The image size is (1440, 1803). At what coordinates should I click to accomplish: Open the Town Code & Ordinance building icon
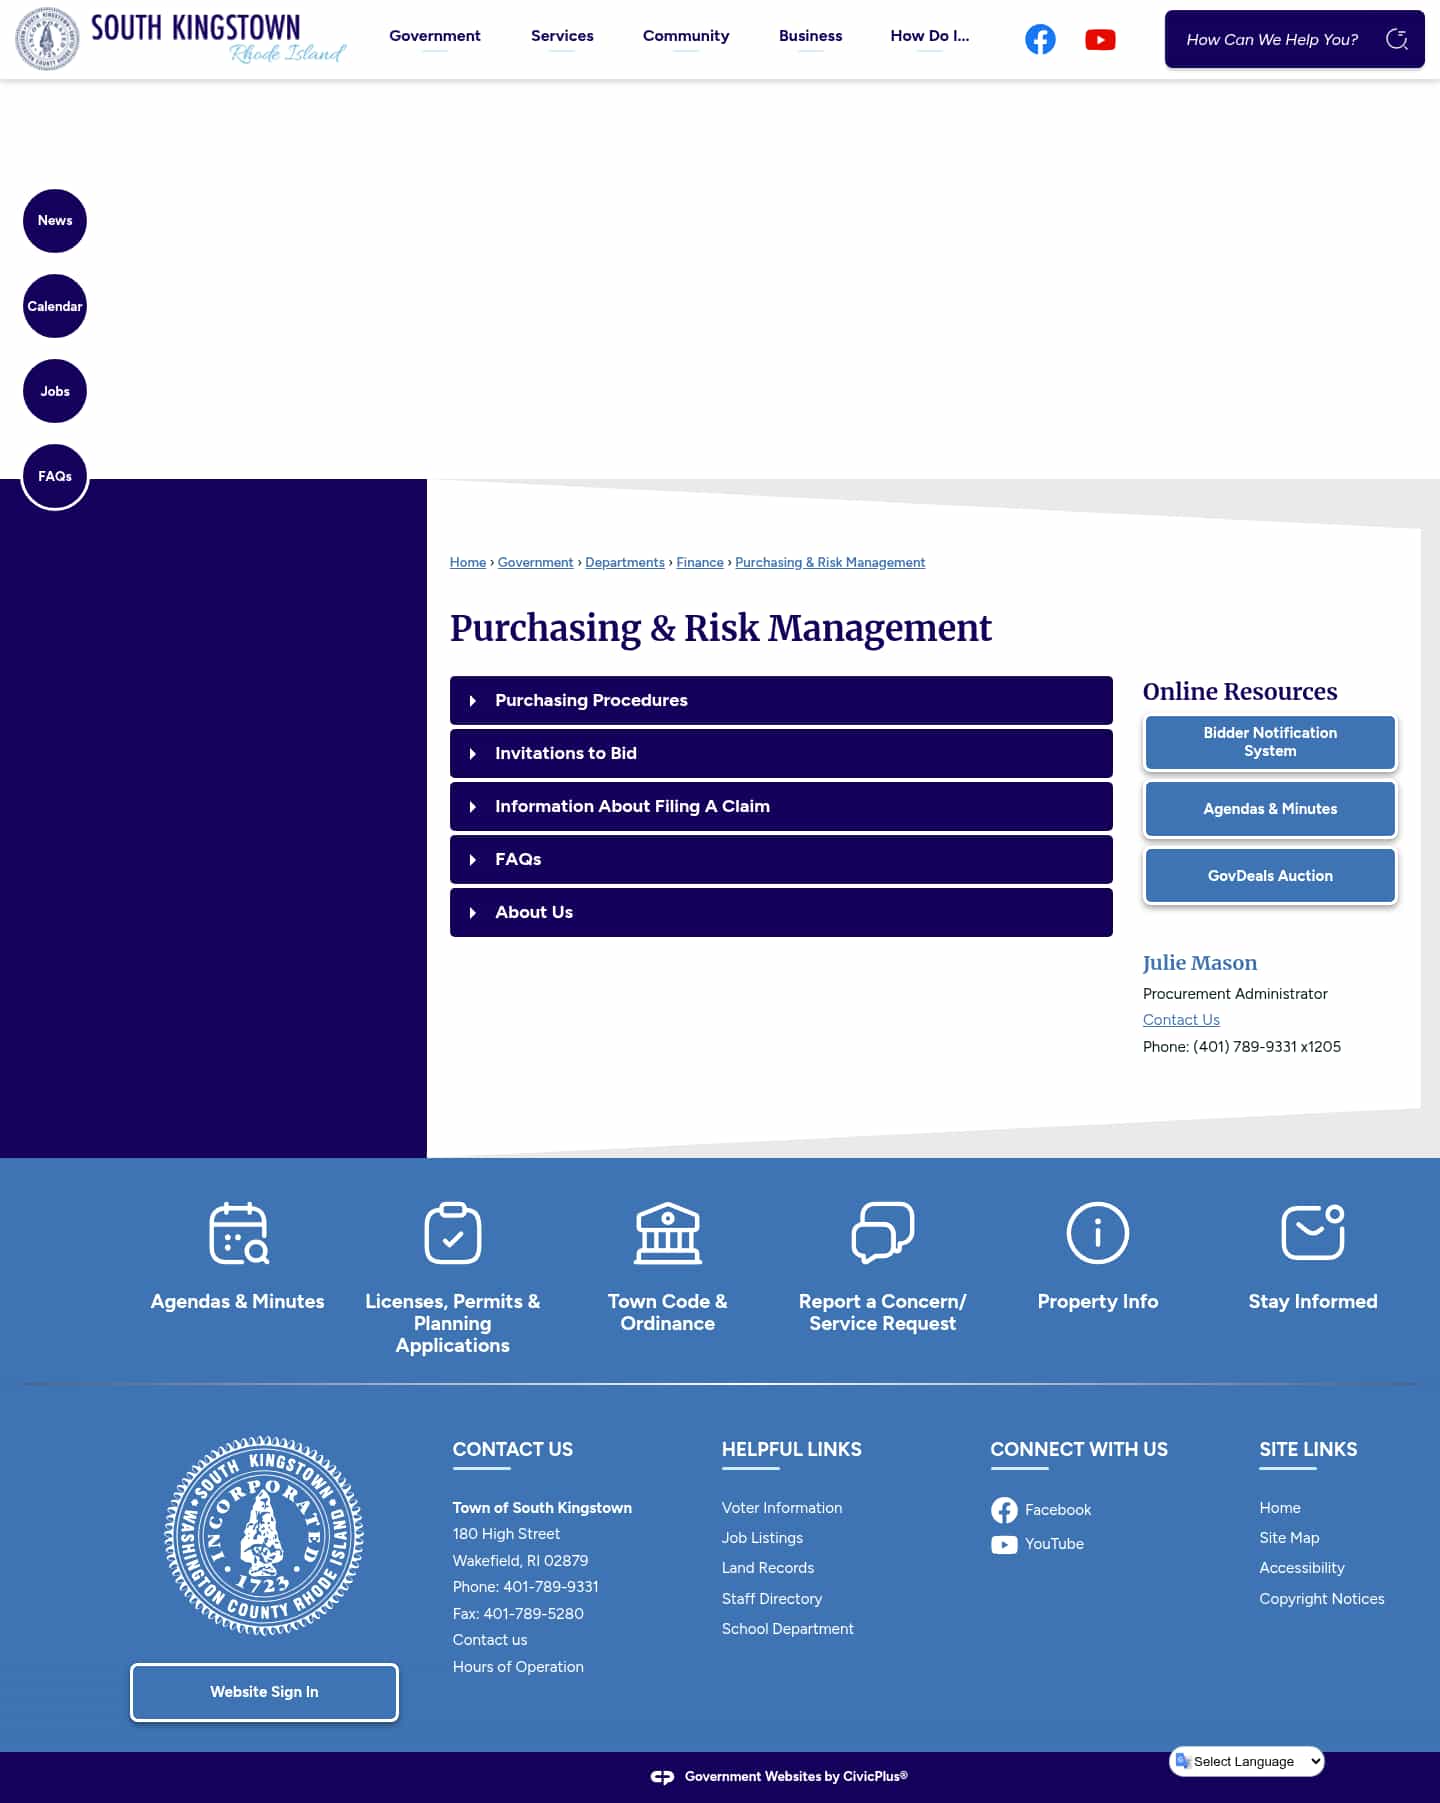coord(668,1233)
